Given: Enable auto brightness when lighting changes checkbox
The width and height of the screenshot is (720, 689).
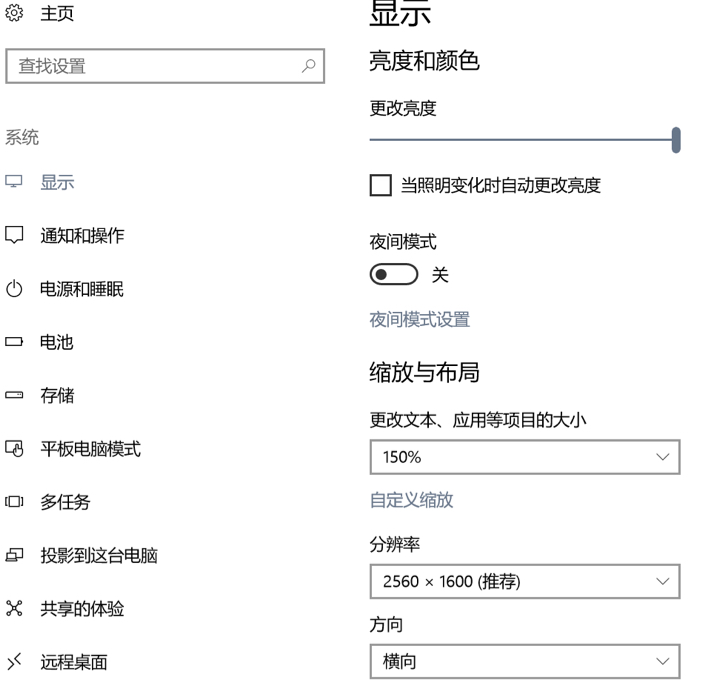Looking at the screenshot, I should (x=381, y=185).
